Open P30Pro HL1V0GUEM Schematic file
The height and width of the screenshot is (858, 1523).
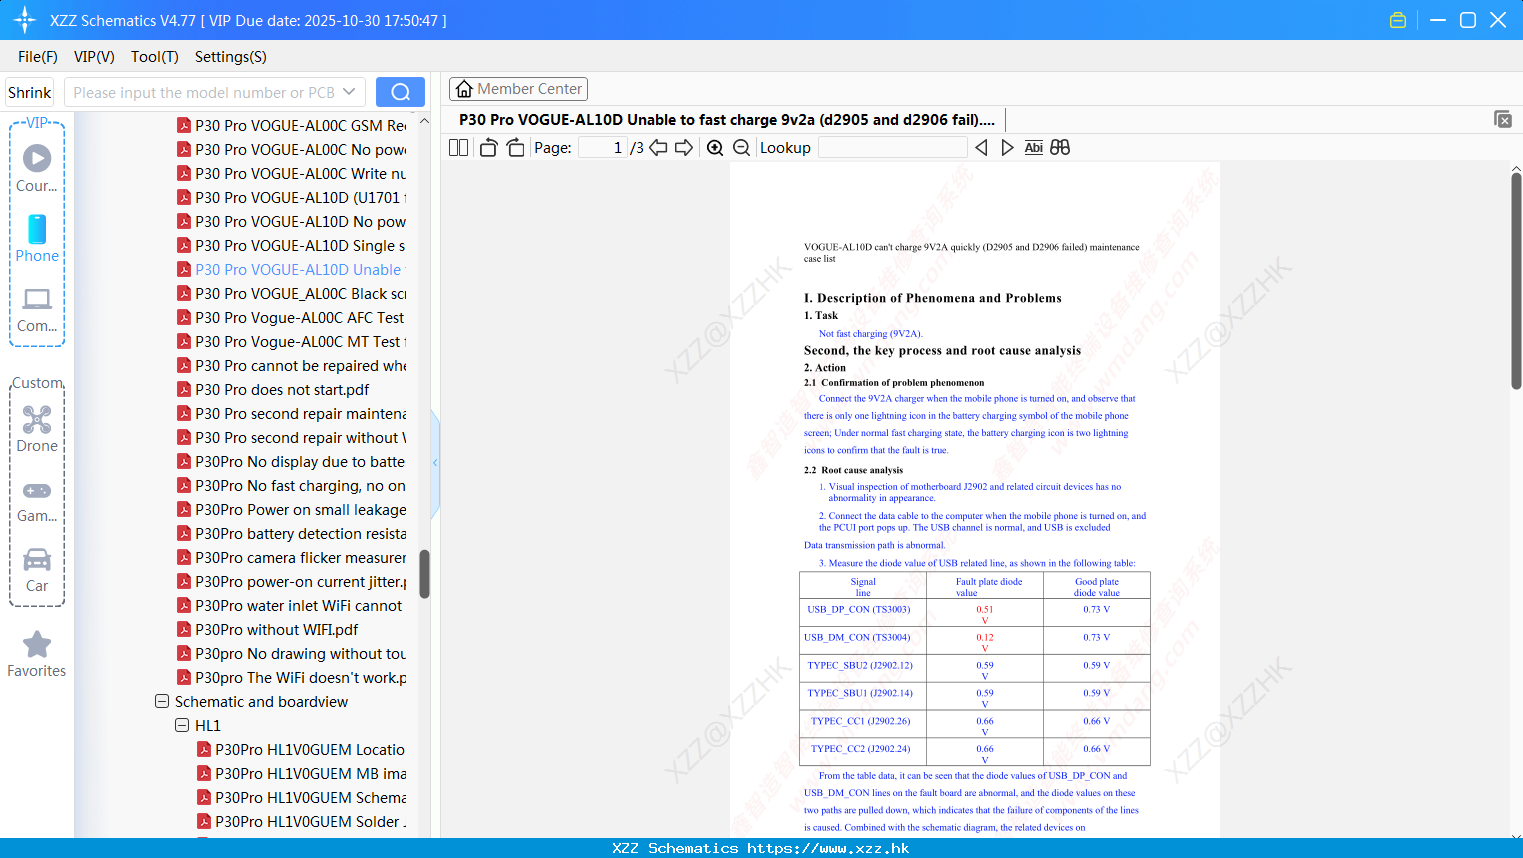coord(302,797)
